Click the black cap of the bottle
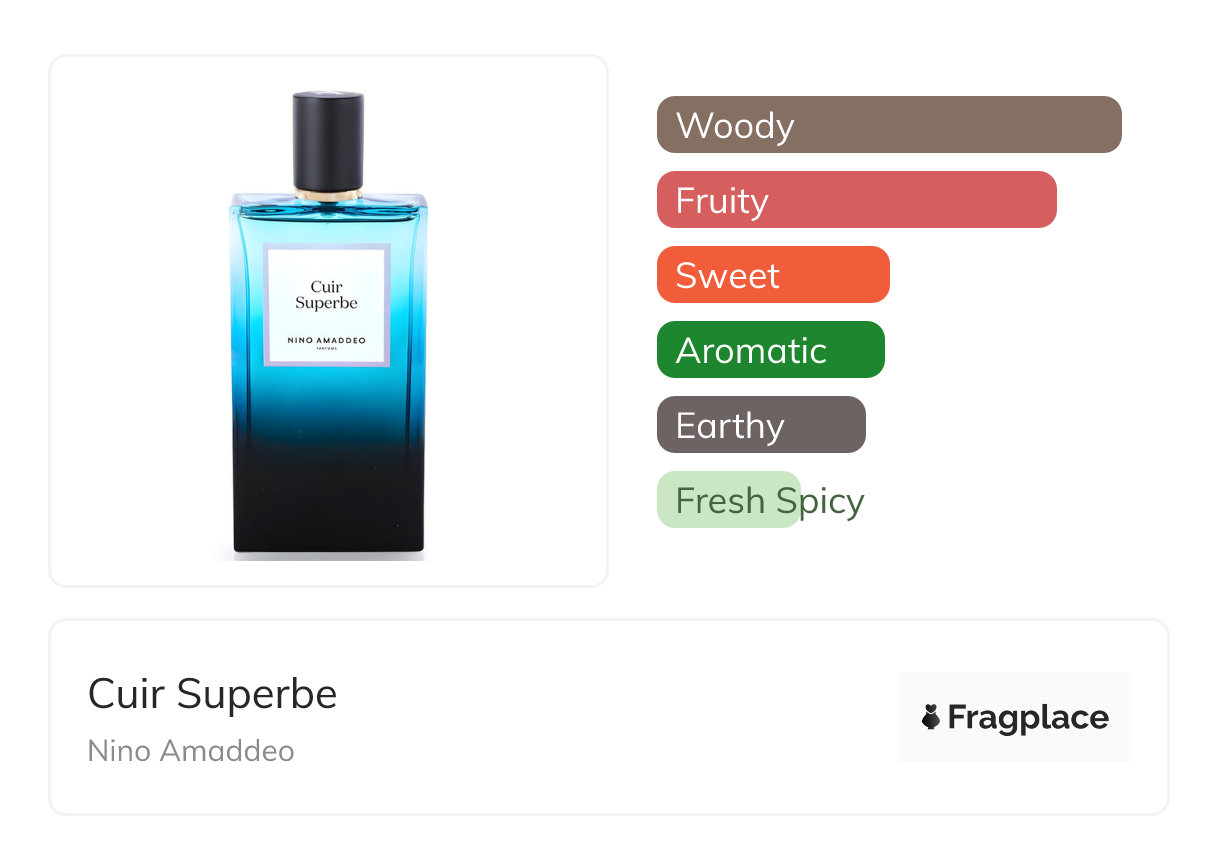This screenshot has height=864, width=1218. 327,138
